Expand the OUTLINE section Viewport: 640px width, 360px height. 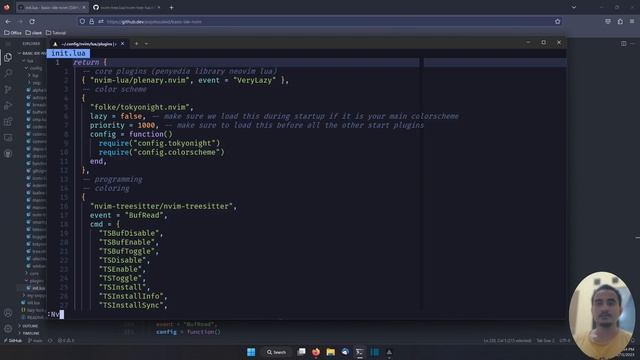pos(30,326)
